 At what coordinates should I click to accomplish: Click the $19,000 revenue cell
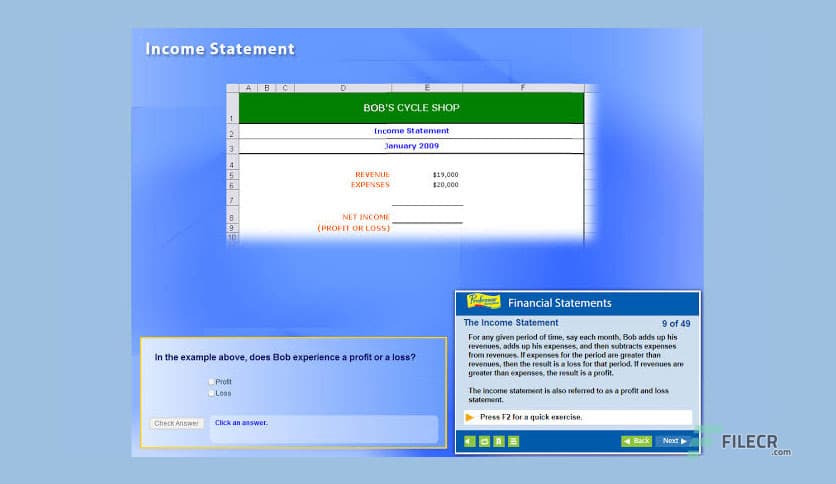[x=427, y=175]
